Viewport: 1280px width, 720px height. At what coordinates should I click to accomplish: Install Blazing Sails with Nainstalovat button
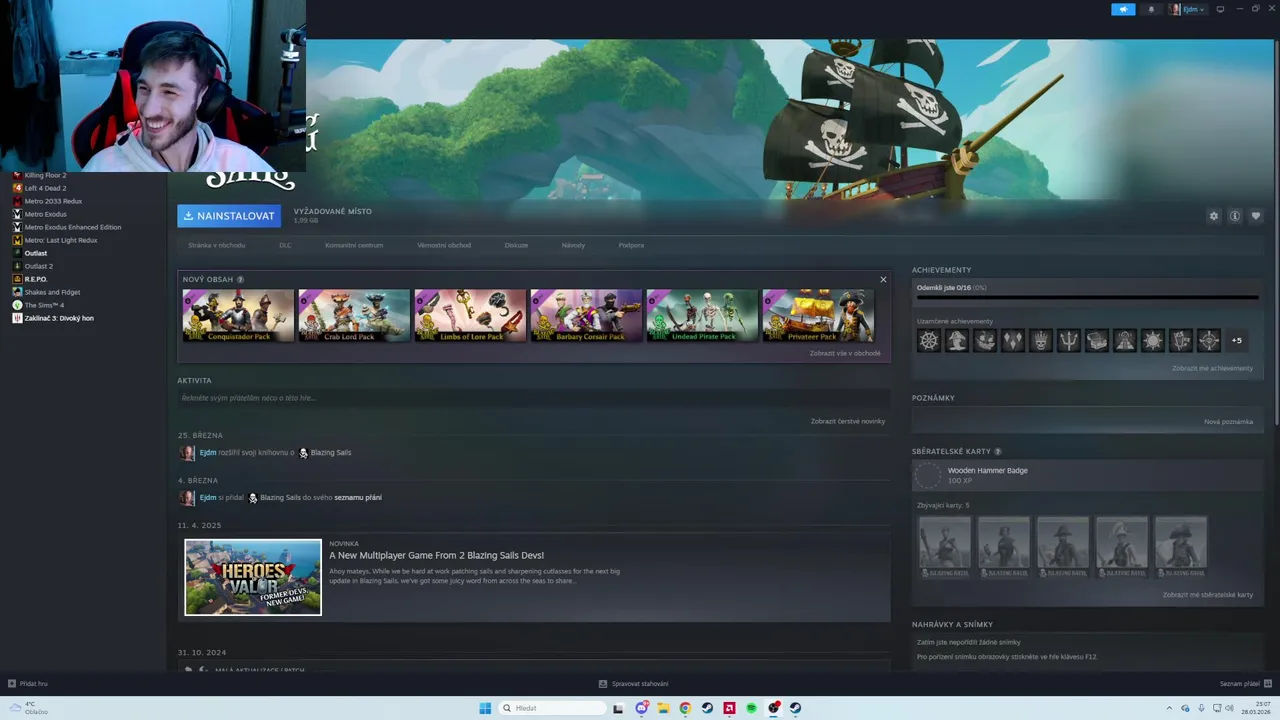click(229, 216)
